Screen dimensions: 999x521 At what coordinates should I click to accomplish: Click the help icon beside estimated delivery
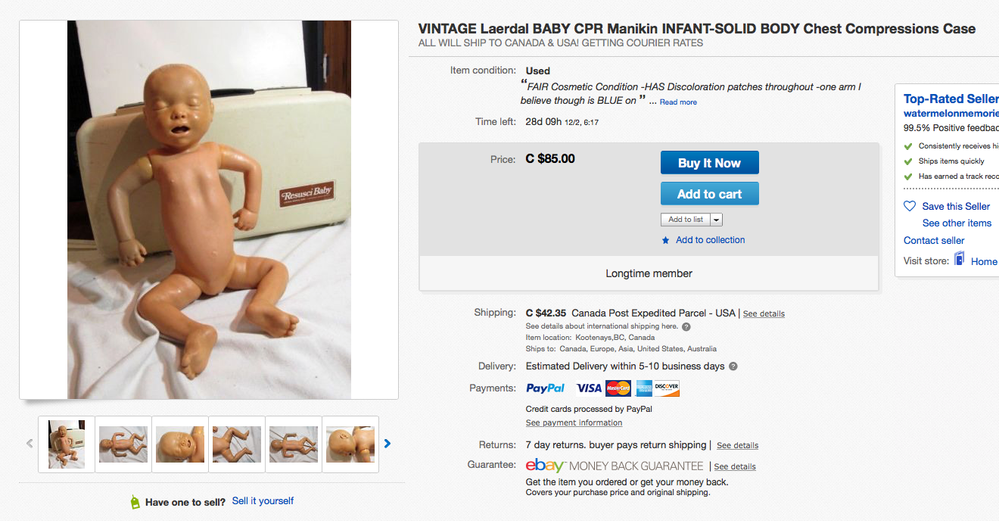point(733,367)
